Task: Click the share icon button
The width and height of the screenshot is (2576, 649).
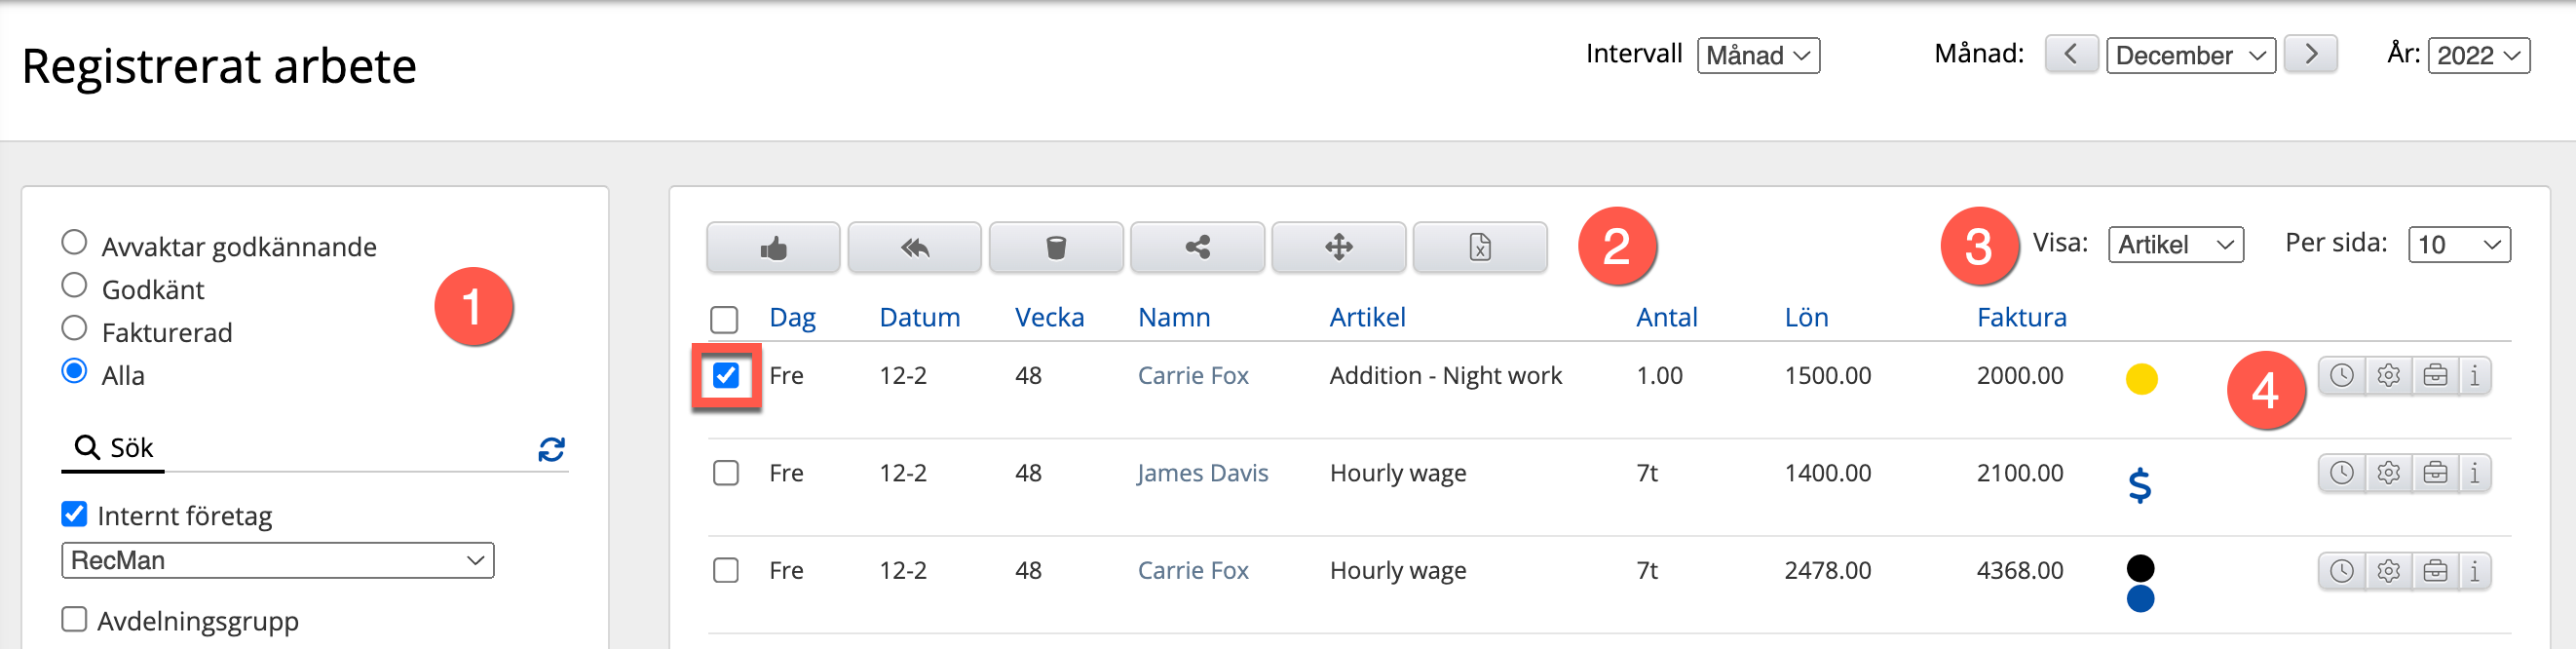Action: click(1197, 248)
